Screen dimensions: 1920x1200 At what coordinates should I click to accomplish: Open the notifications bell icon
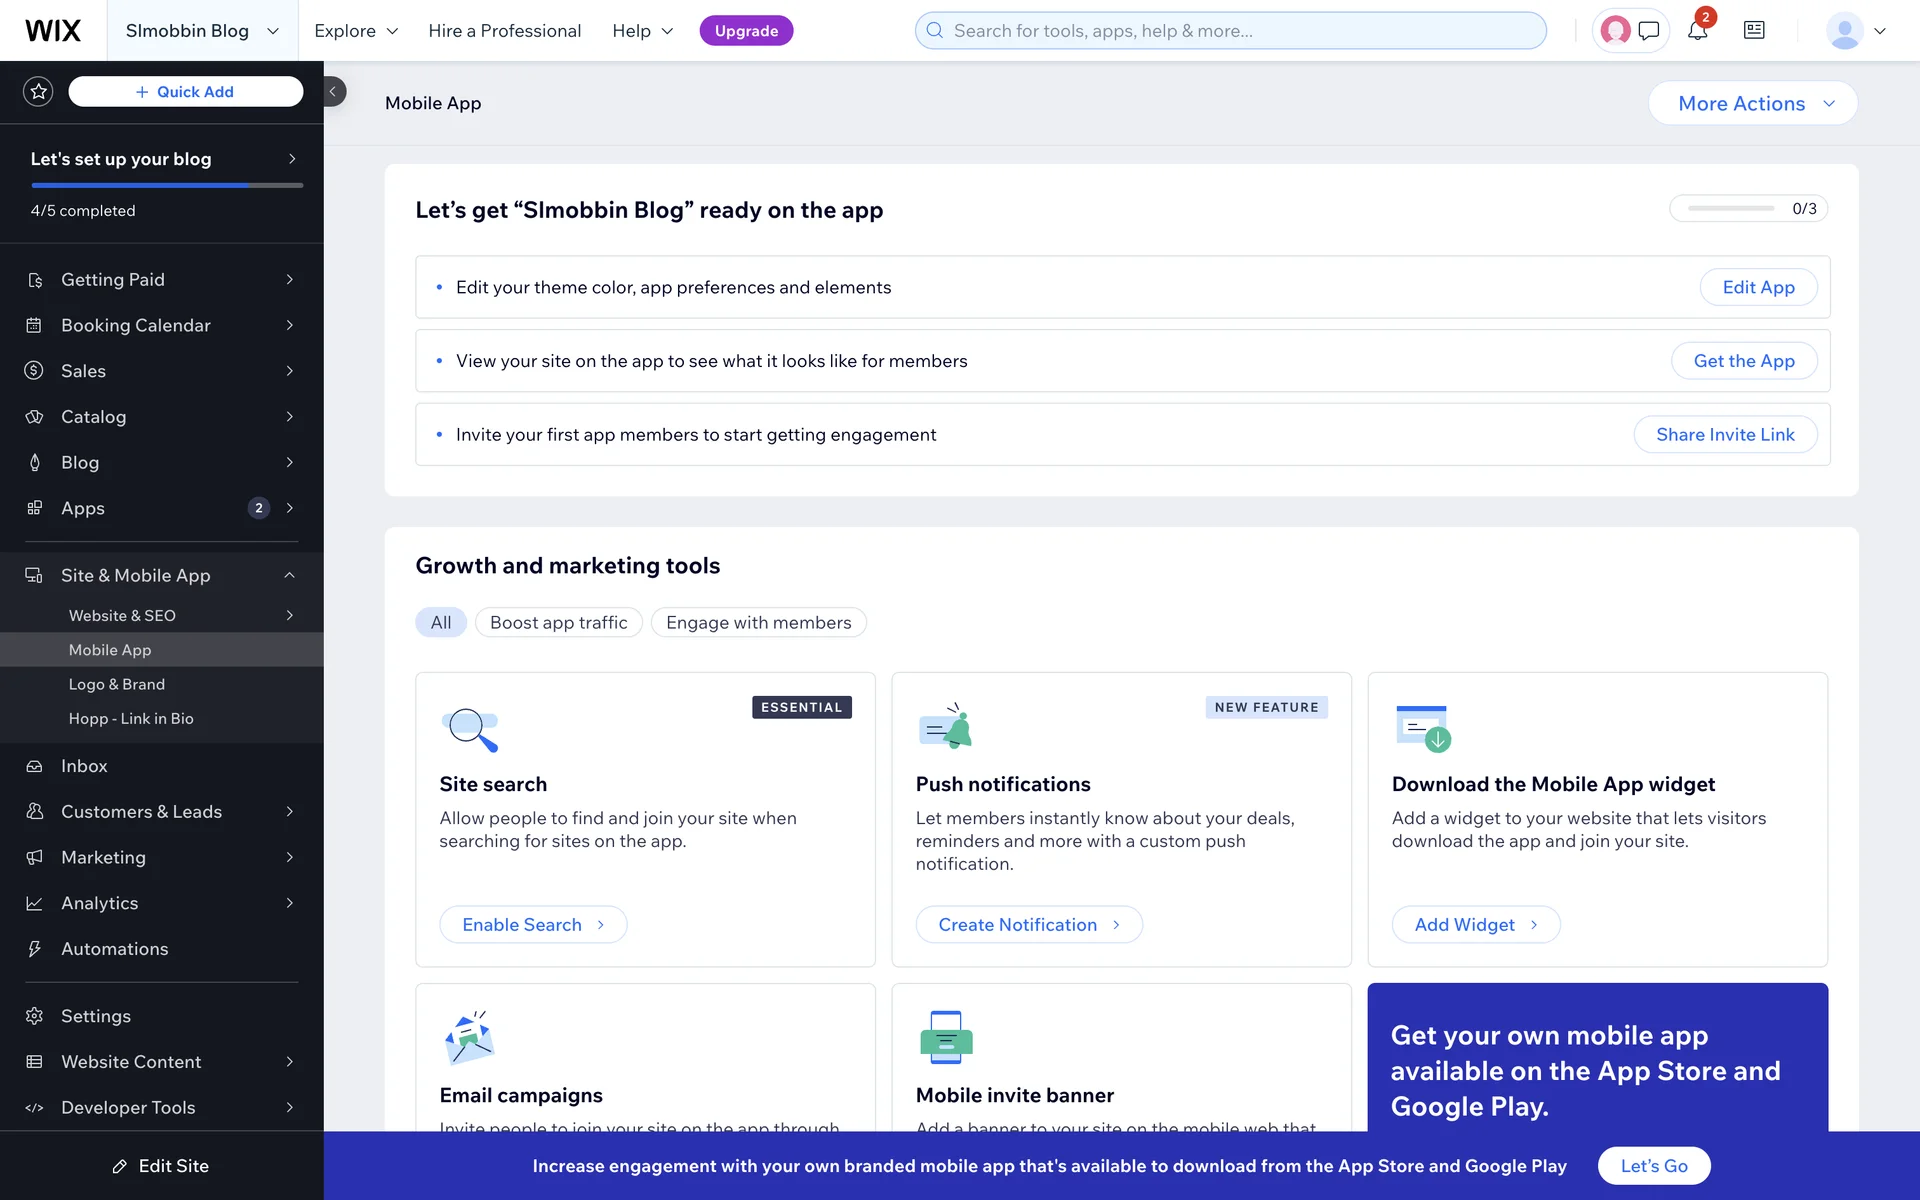tap(1697, 31)
